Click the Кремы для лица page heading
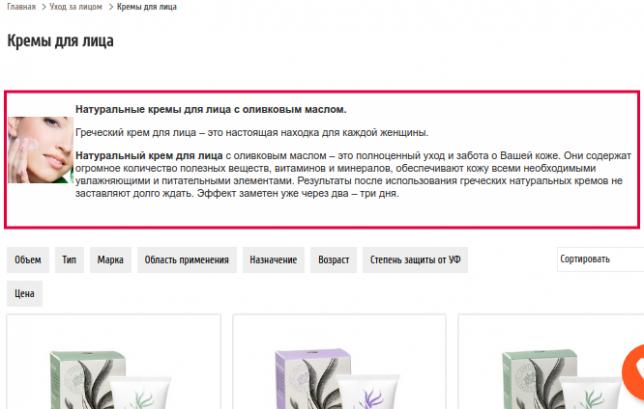Viewport: 644px width, 409px height. [x=60, y=41]
